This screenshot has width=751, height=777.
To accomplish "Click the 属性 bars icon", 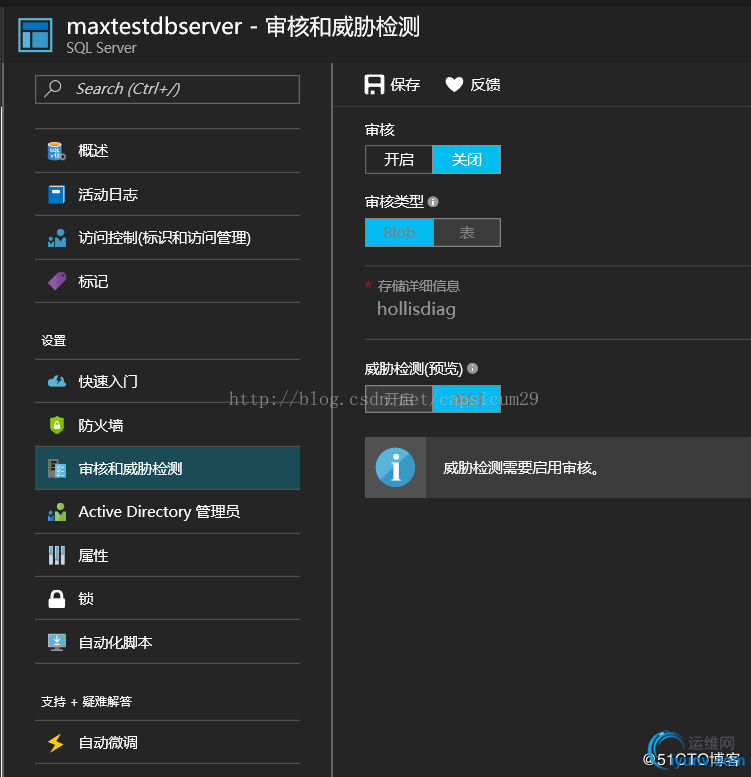I will [x=56, y=555].
